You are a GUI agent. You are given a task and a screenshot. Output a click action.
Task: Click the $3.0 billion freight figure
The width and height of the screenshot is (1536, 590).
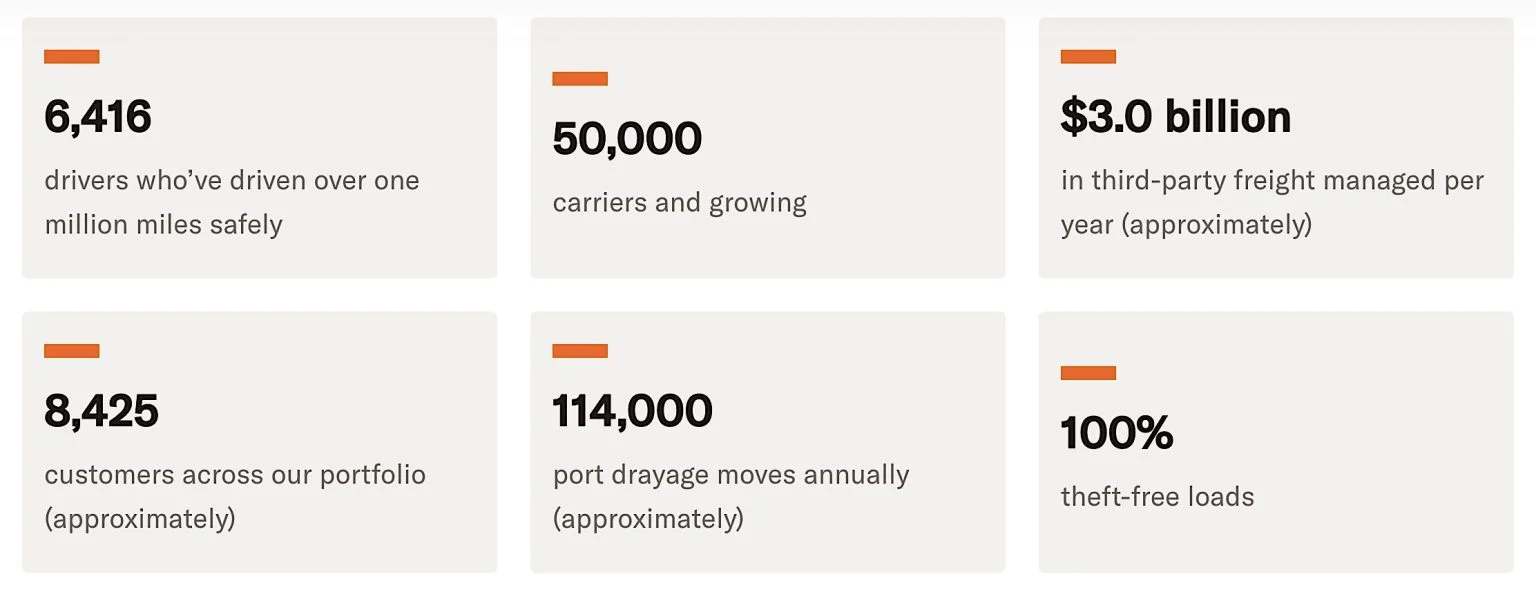click(1176, 117)
